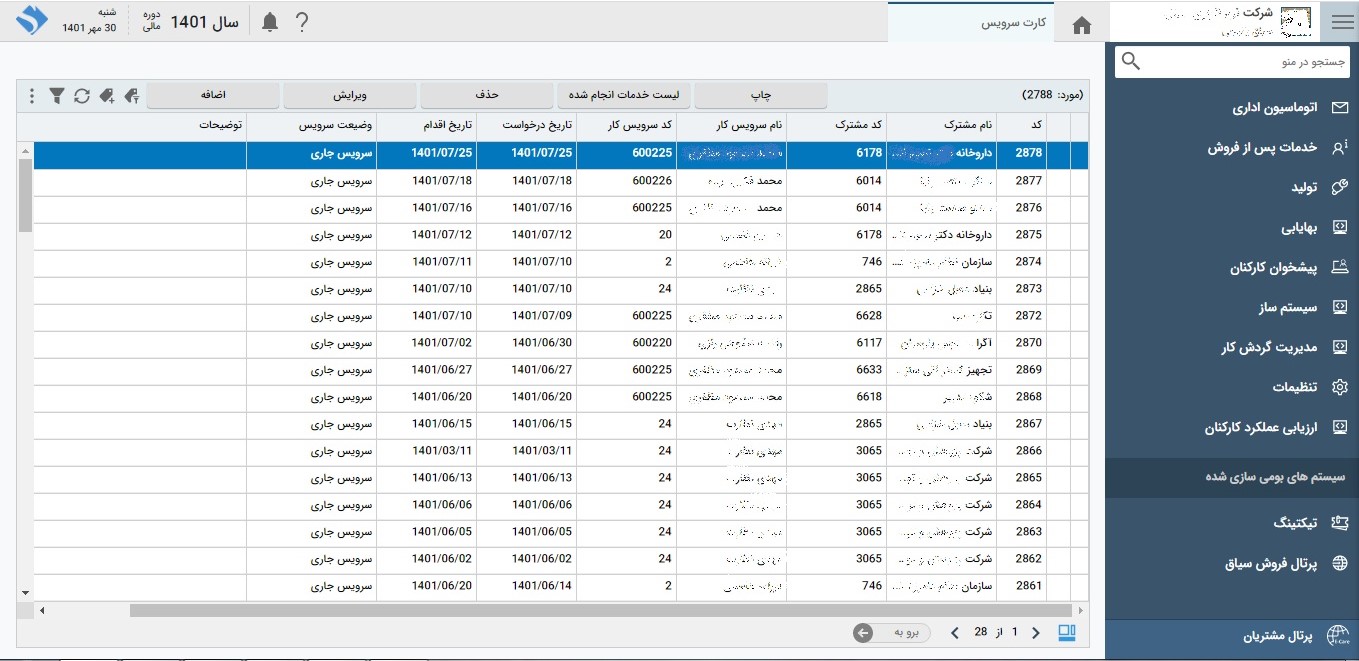Screen dimensions: 1359x661
Task: Expand خدمات پس از فروش section
Action: click(x=1260, y=147)
